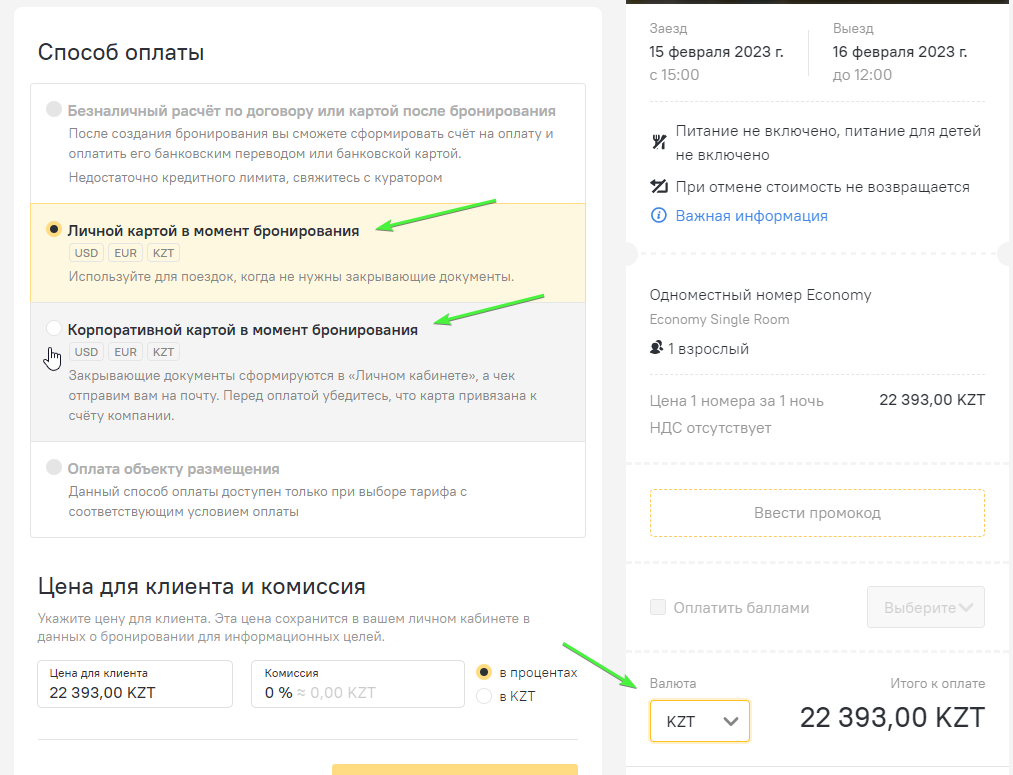Tick the 'Оплатить баллами' checkbox
The height and width of the screenshot is (775, 1013).
click(658, 607)
